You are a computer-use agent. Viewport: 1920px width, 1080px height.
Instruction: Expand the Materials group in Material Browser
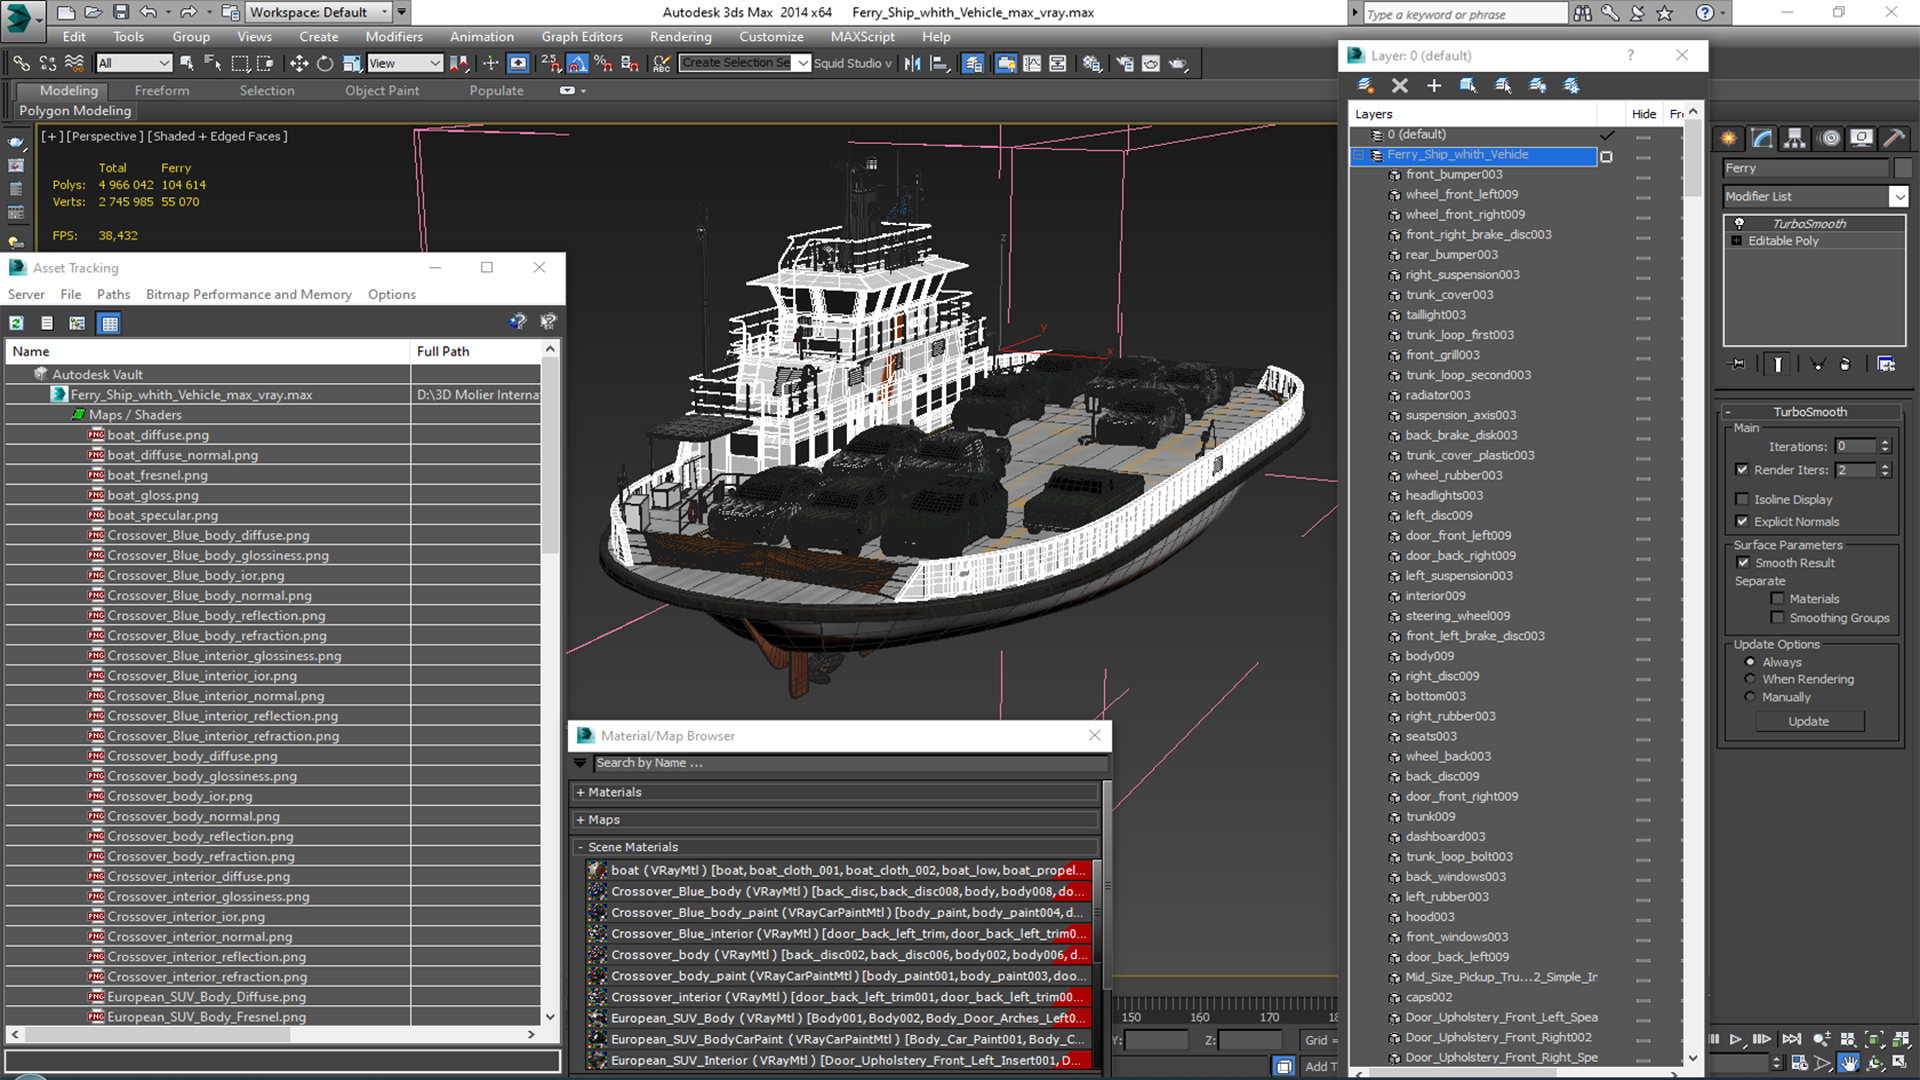[x=581, y=792]
